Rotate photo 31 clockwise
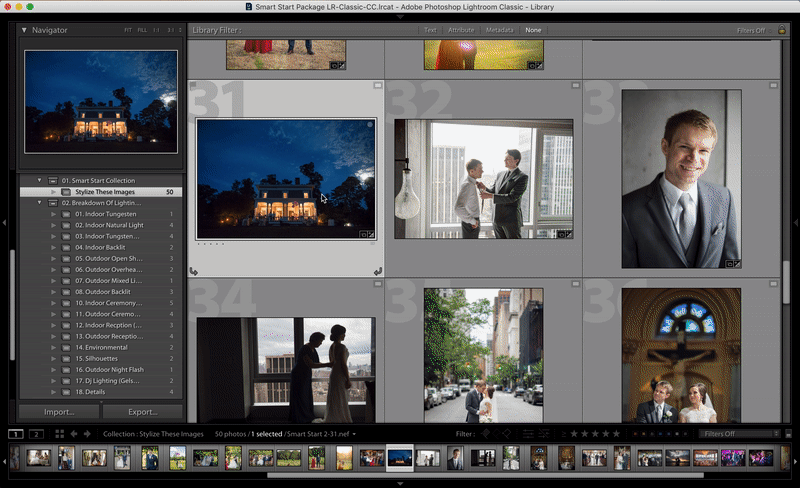Viewport: 800px width, 488px height. tap(378, 271)
